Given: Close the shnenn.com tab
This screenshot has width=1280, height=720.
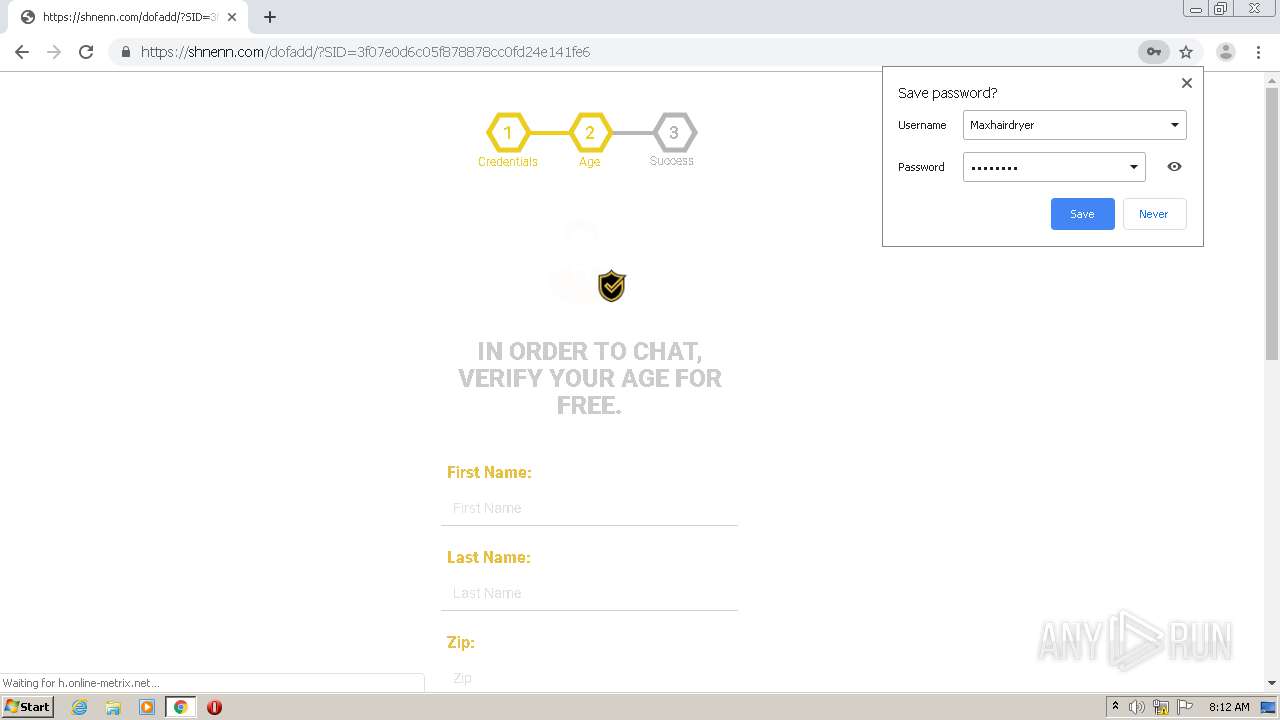Looking at the screenshot, I should point(232,17).
